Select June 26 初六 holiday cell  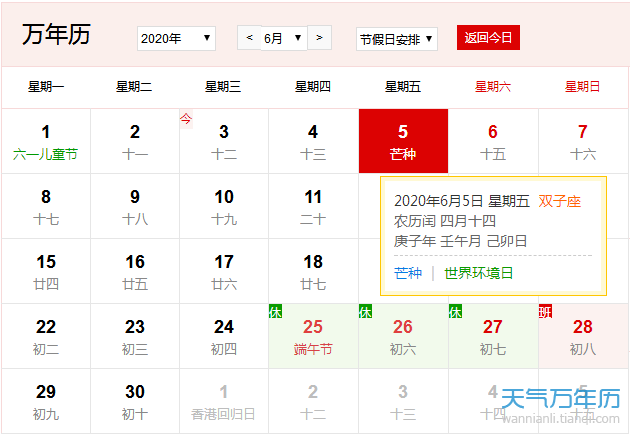coord(403,336)
